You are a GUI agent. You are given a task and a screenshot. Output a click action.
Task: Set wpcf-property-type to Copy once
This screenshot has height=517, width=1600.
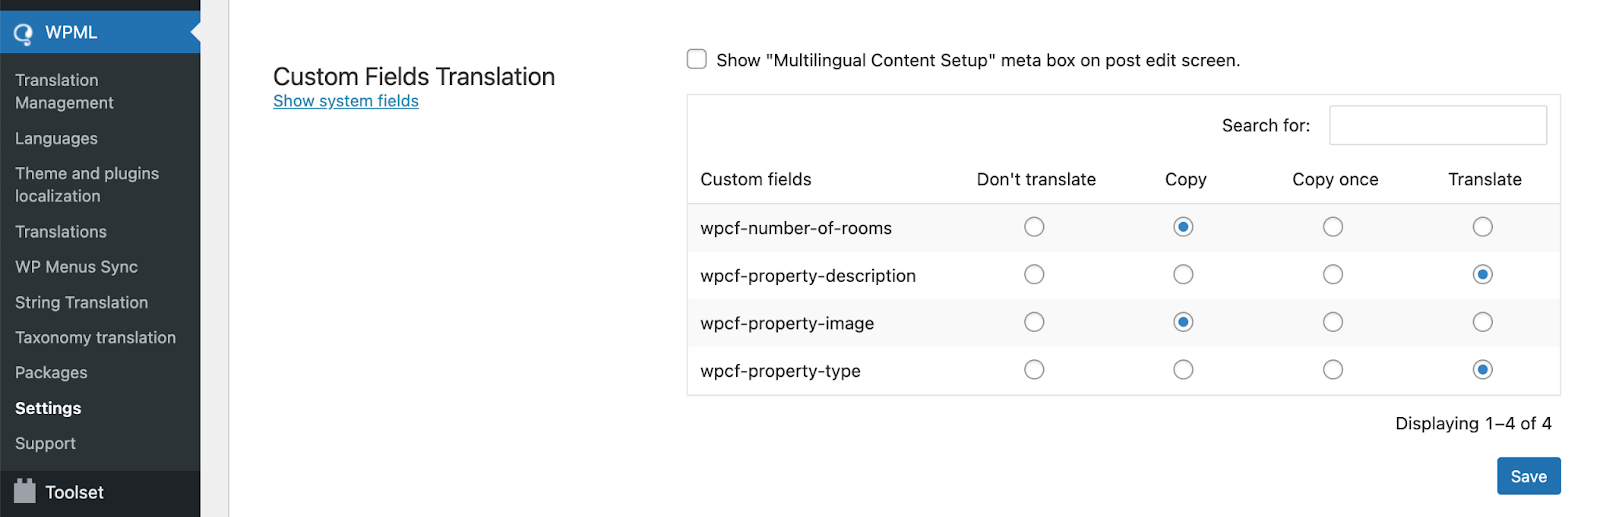tap(1333, 370)
